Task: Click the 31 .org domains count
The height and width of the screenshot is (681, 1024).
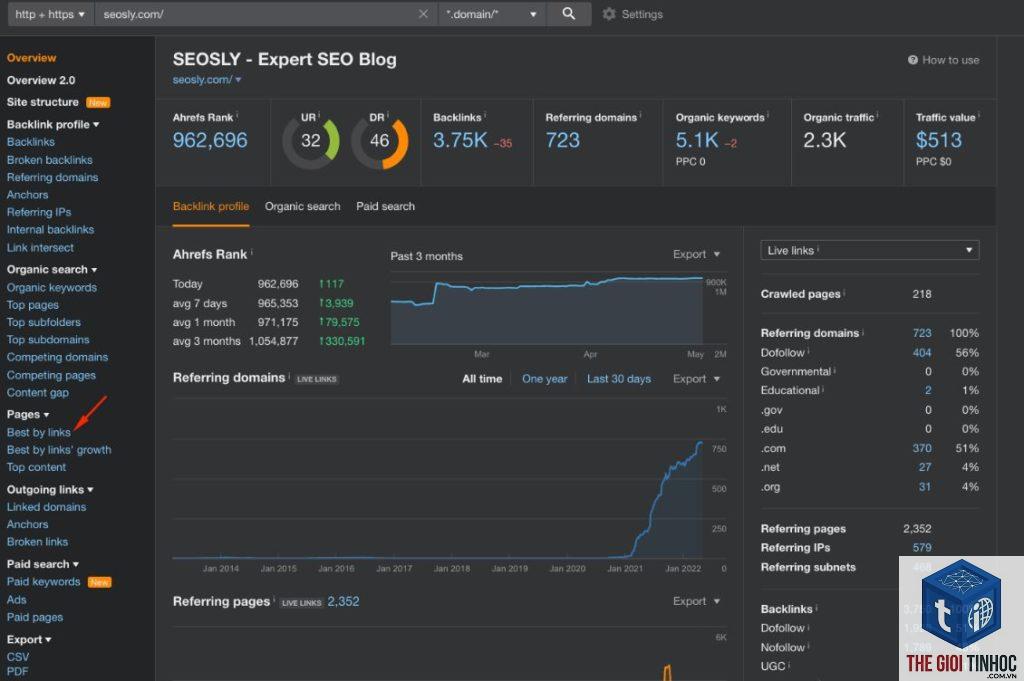Action: click(925, 486)
